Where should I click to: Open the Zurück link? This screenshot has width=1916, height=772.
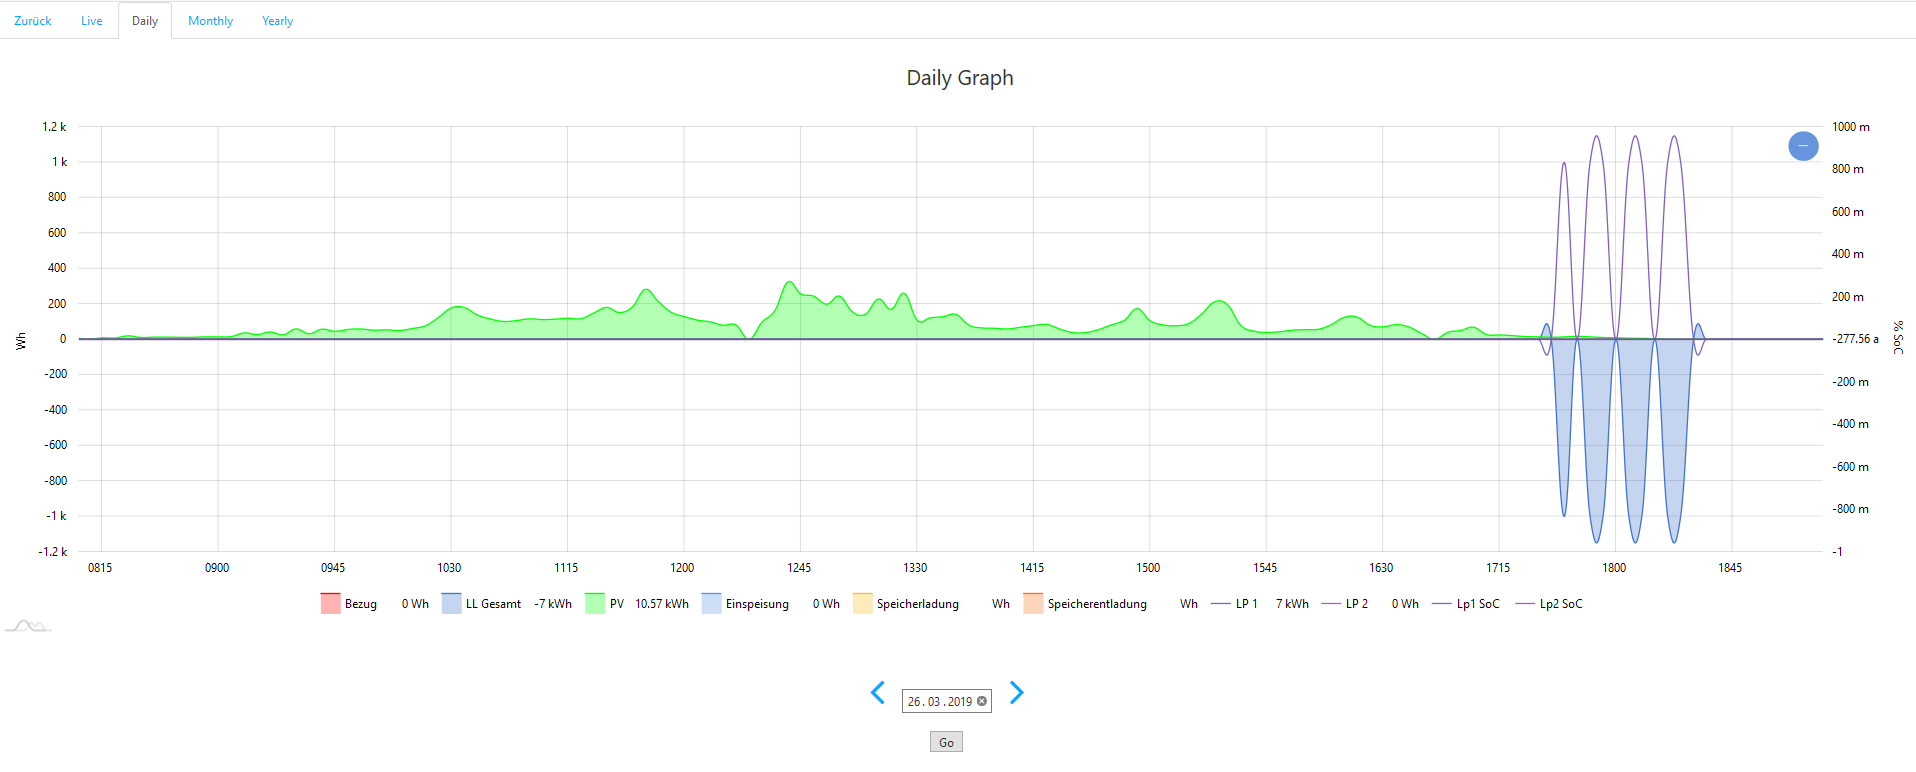33,21
